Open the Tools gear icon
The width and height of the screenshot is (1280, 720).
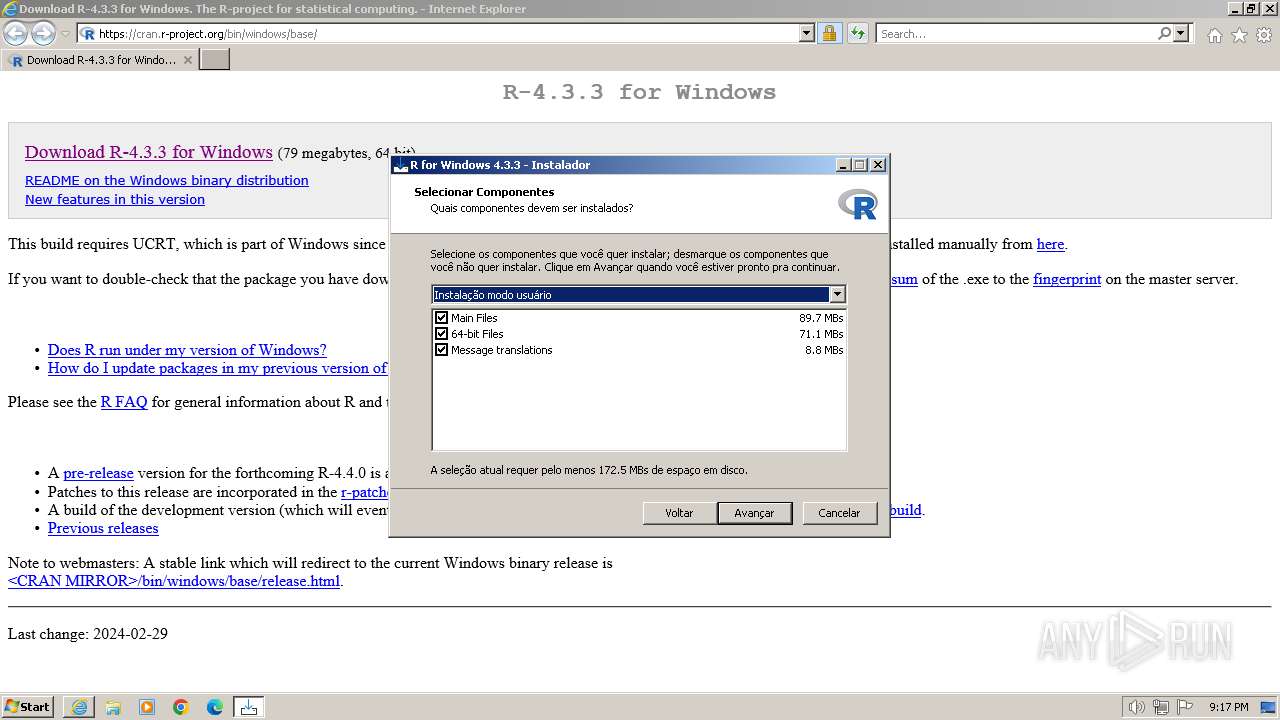[1264, 35]
